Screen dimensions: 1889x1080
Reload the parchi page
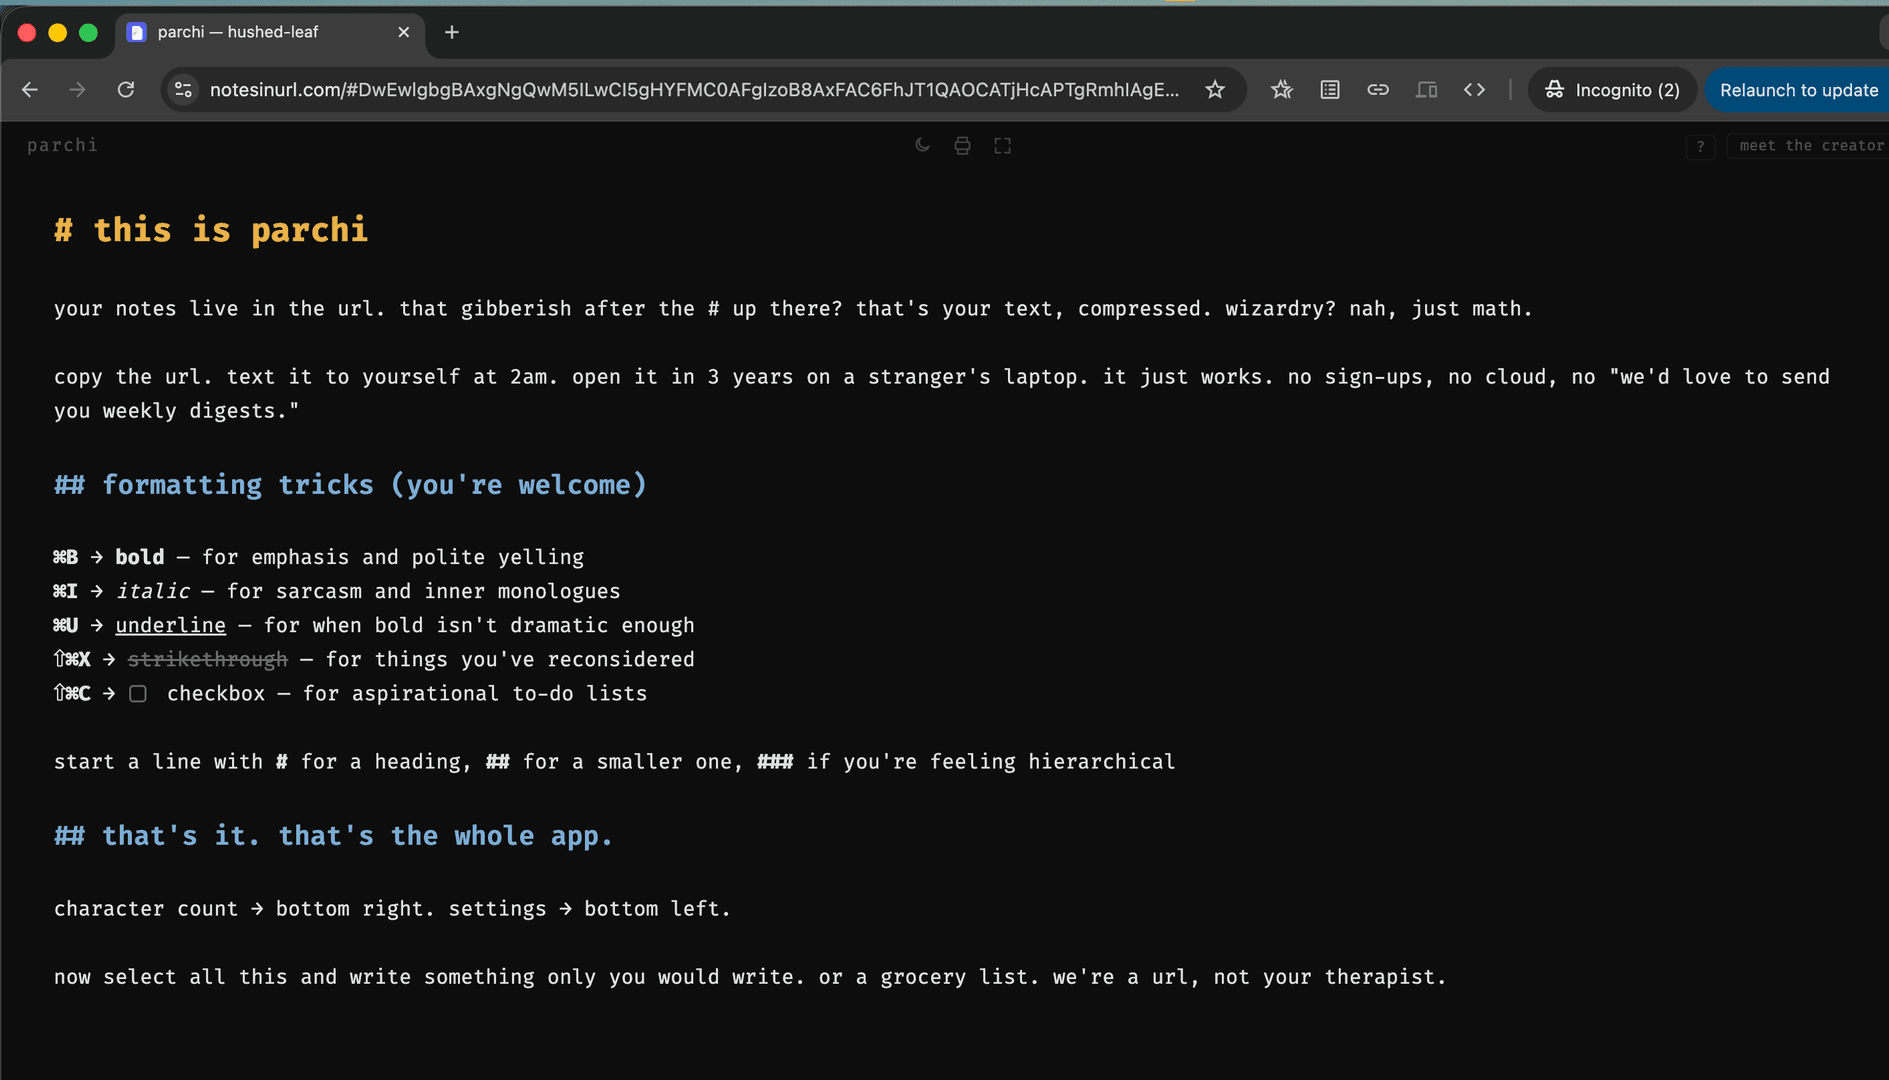tap(126, 89)
